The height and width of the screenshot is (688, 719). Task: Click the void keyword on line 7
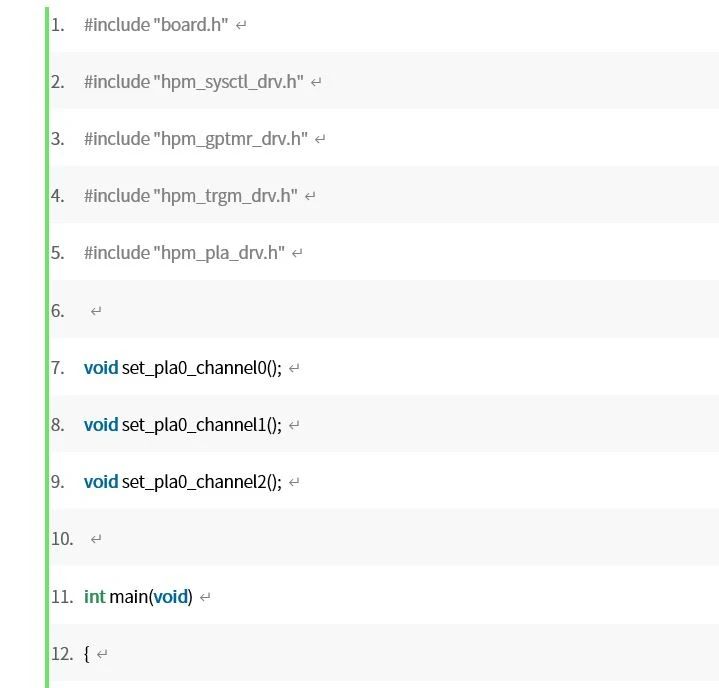tap(101, 368)
